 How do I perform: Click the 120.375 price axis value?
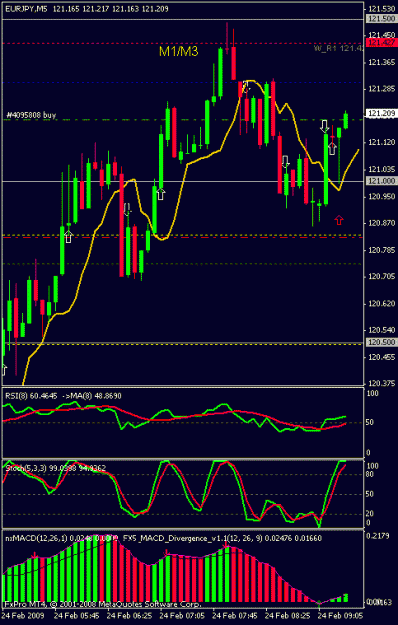coord(381,383)
